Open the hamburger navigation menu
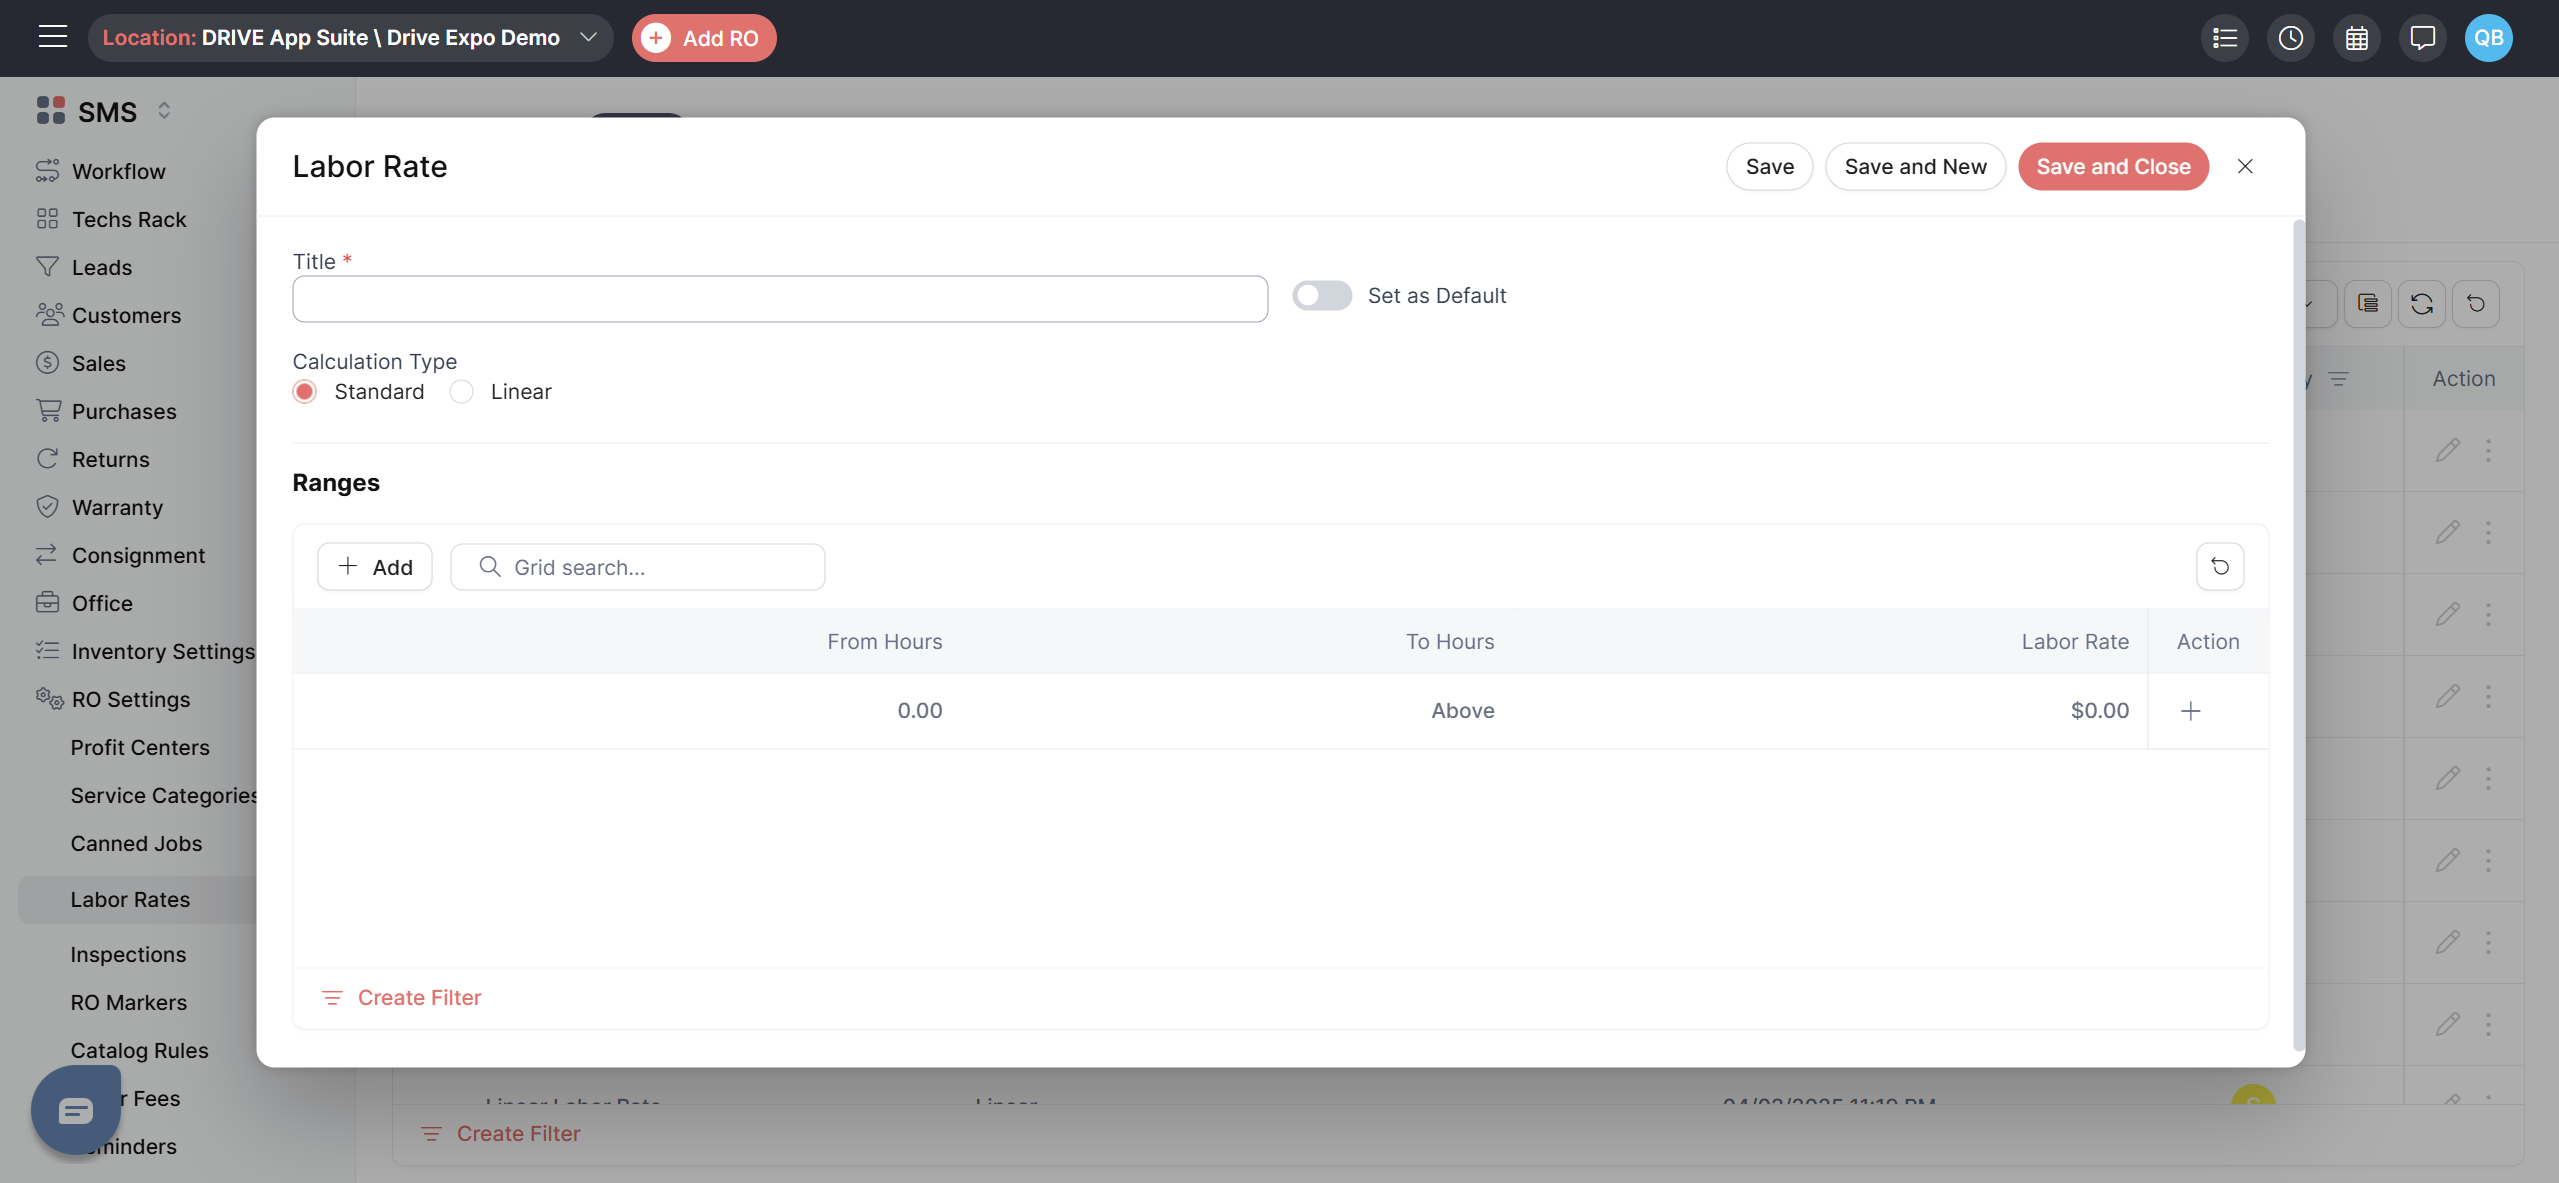 53,37
